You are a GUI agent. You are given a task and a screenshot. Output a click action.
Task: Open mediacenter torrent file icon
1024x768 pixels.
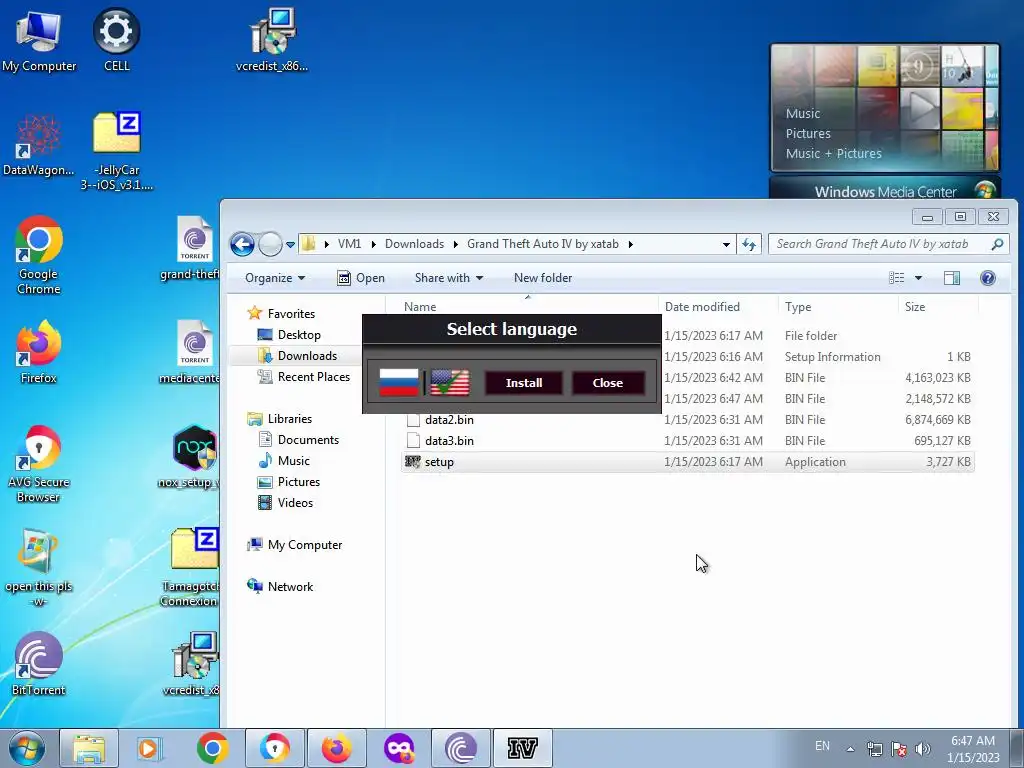191,352
